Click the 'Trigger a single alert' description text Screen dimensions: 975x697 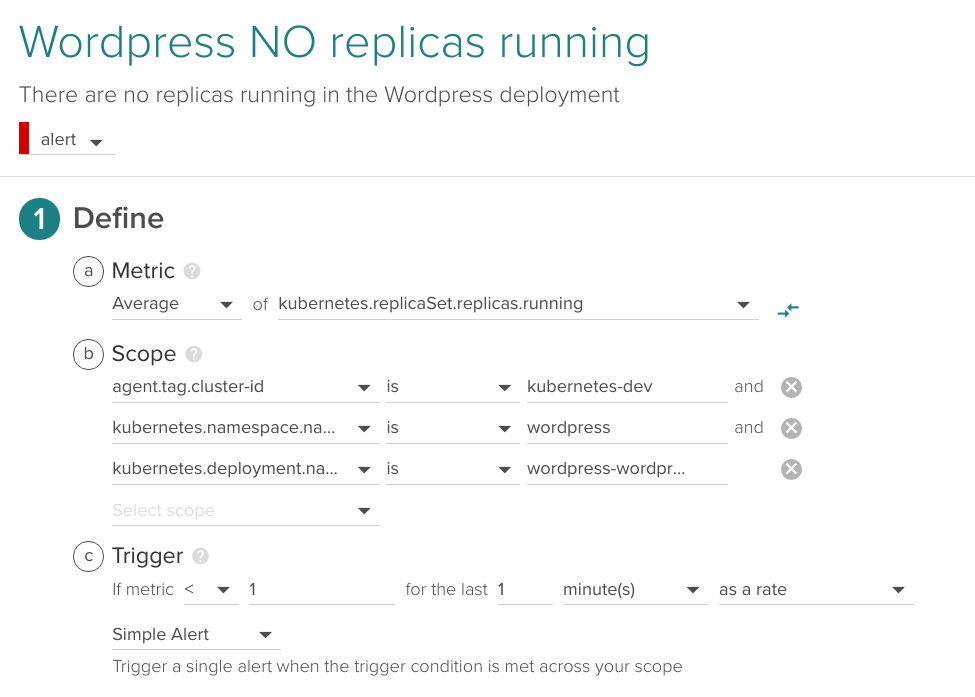(397, 667)
